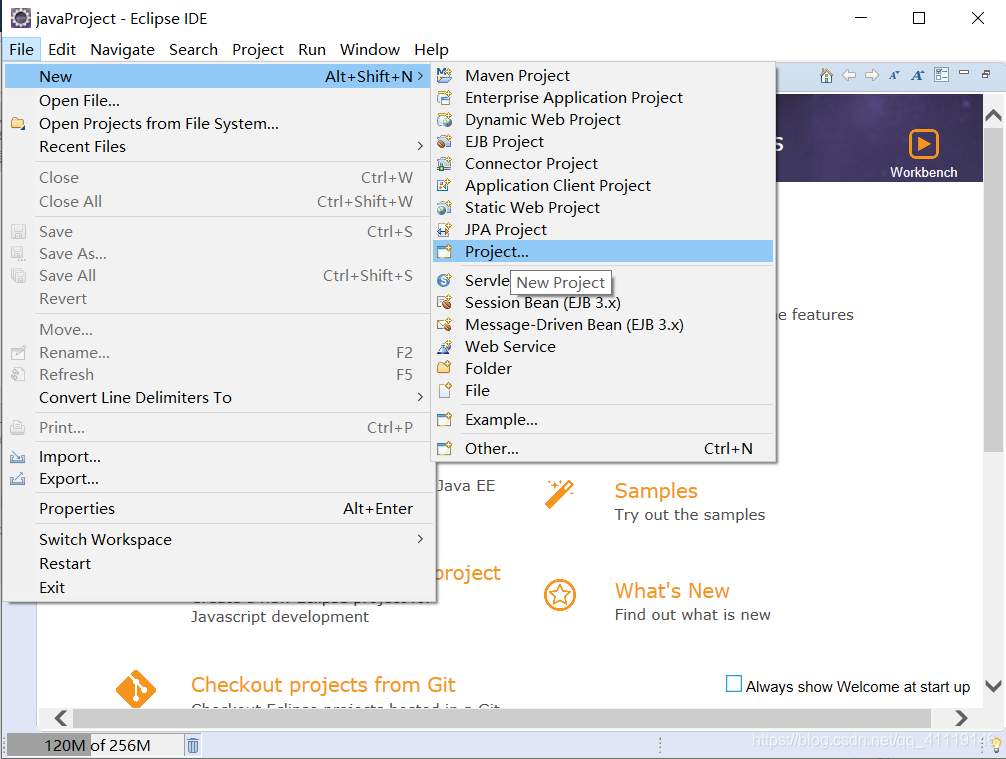Restore the Welcome view panel
The height and width of the screenshot is (759, 1006).
coord(986,74)
